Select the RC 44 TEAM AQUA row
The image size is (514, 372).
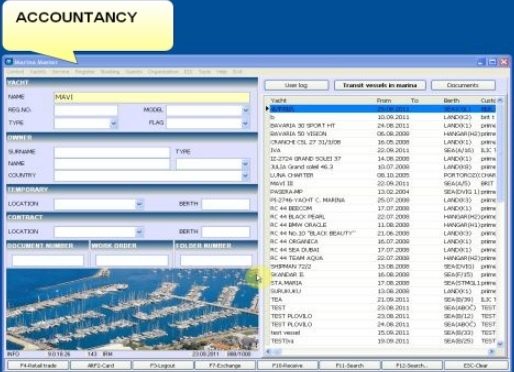382,258
